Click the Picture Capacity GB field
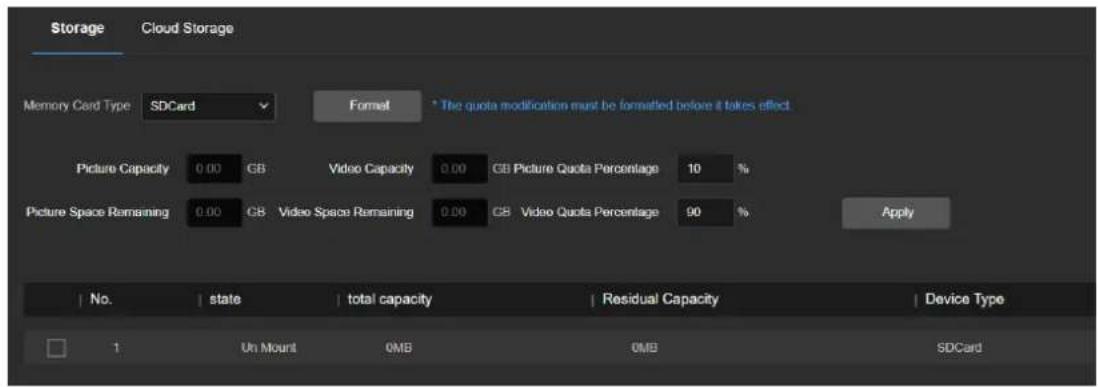Viewport: 1098px width, 387px height. pyautogui.click(x=214, y=169)
